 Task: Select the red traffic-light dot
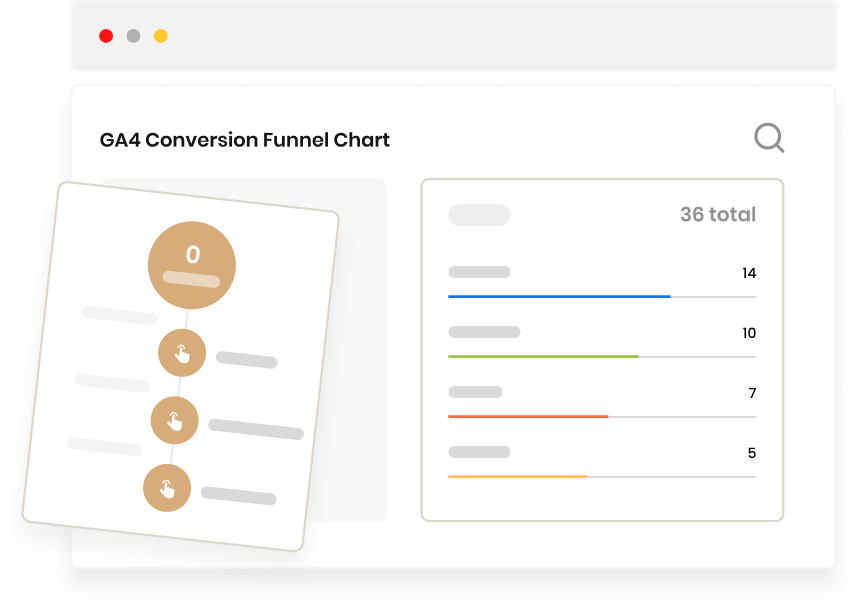click(106, 34)
